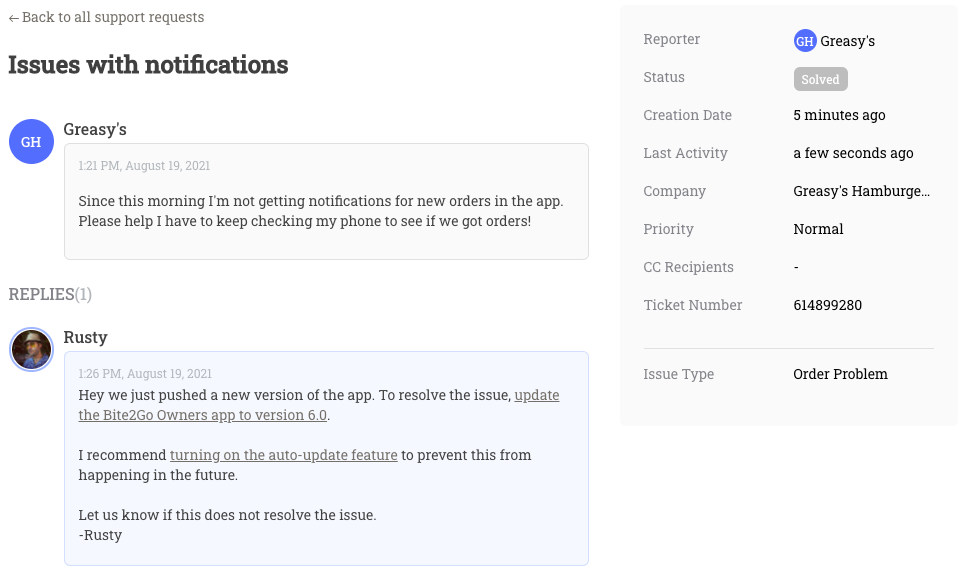
Task: Click the Solved status badge
Action: [x=821, y=79]
